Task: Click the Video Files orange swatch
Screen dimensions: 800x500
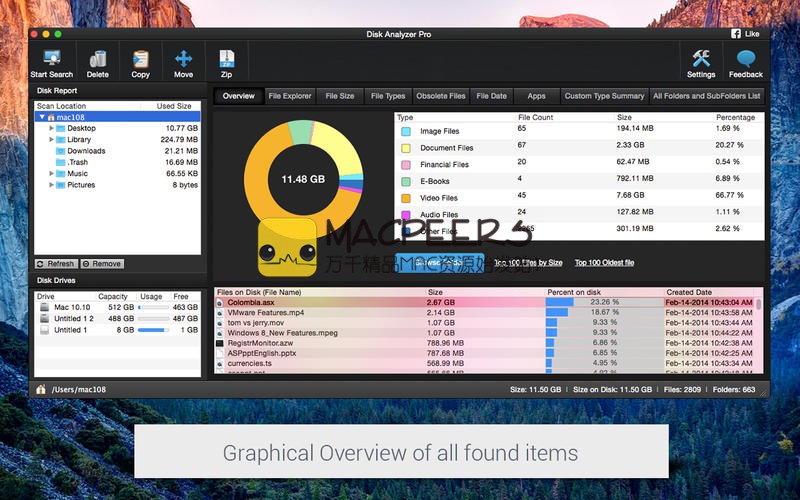Action: pos(406,198)
